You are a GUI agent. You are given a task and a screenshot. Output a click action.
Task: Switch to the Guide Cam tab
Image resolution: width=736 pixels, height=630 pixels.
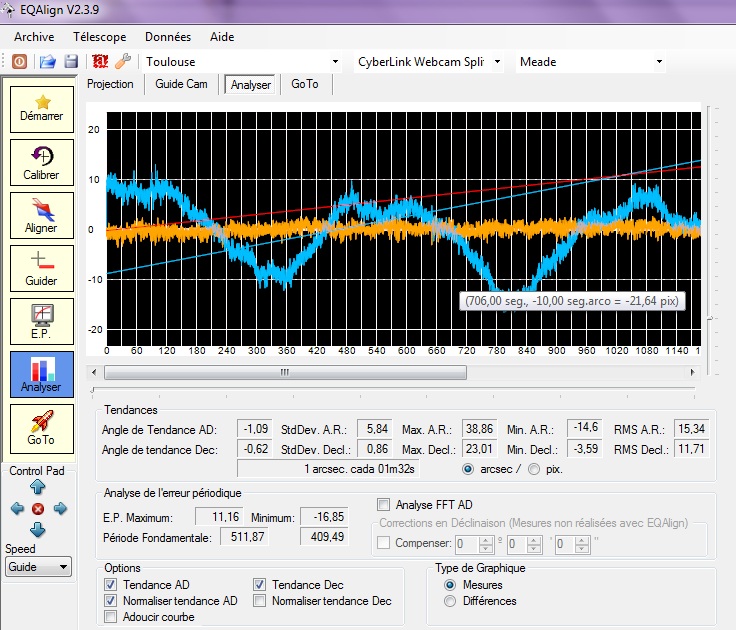181,84
